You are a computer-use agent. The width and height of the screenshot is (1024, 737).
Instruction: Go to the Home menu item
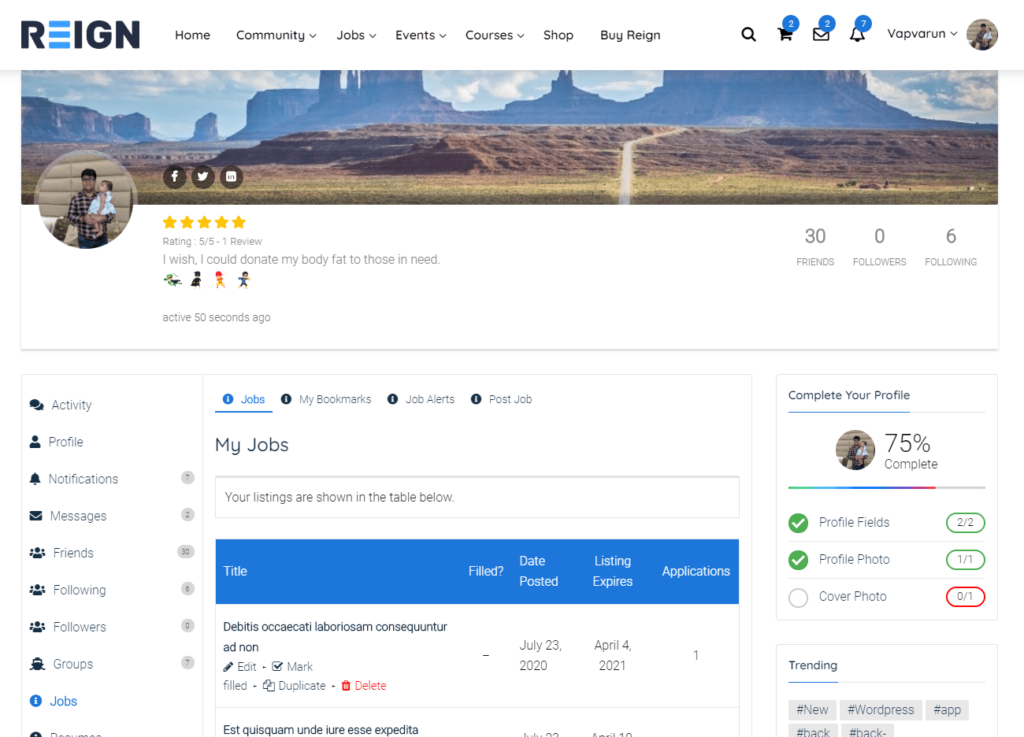coord(193,35)
